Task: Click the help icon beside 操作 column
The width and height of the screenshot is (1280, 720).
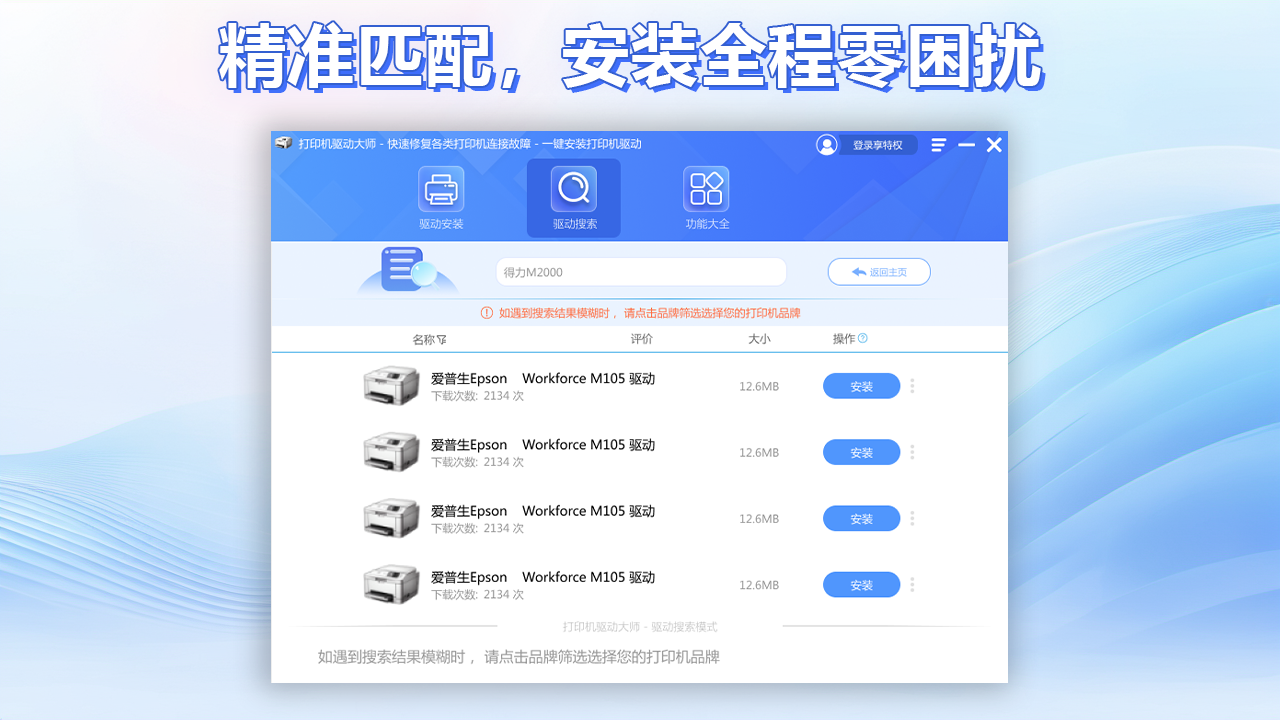Action: pos(862,338)
